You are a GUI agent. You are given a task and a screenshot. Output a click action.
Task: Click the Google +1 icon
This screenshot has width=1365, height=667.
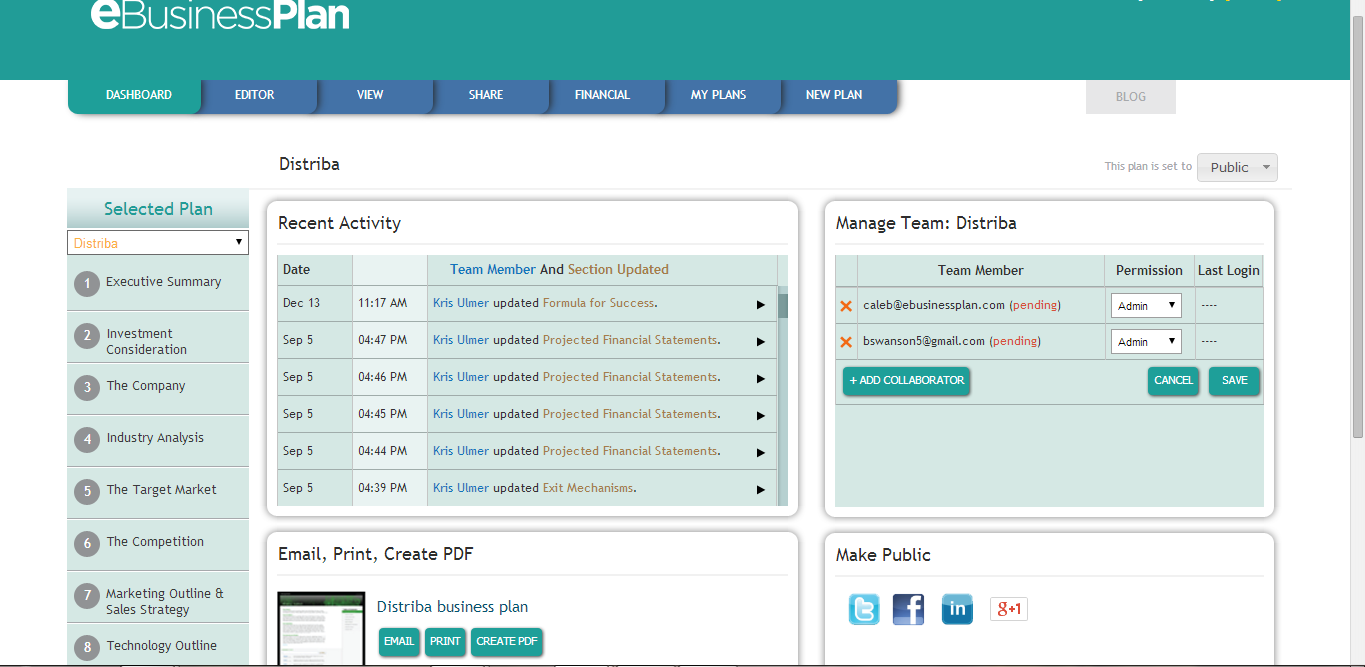point(1008,609)
